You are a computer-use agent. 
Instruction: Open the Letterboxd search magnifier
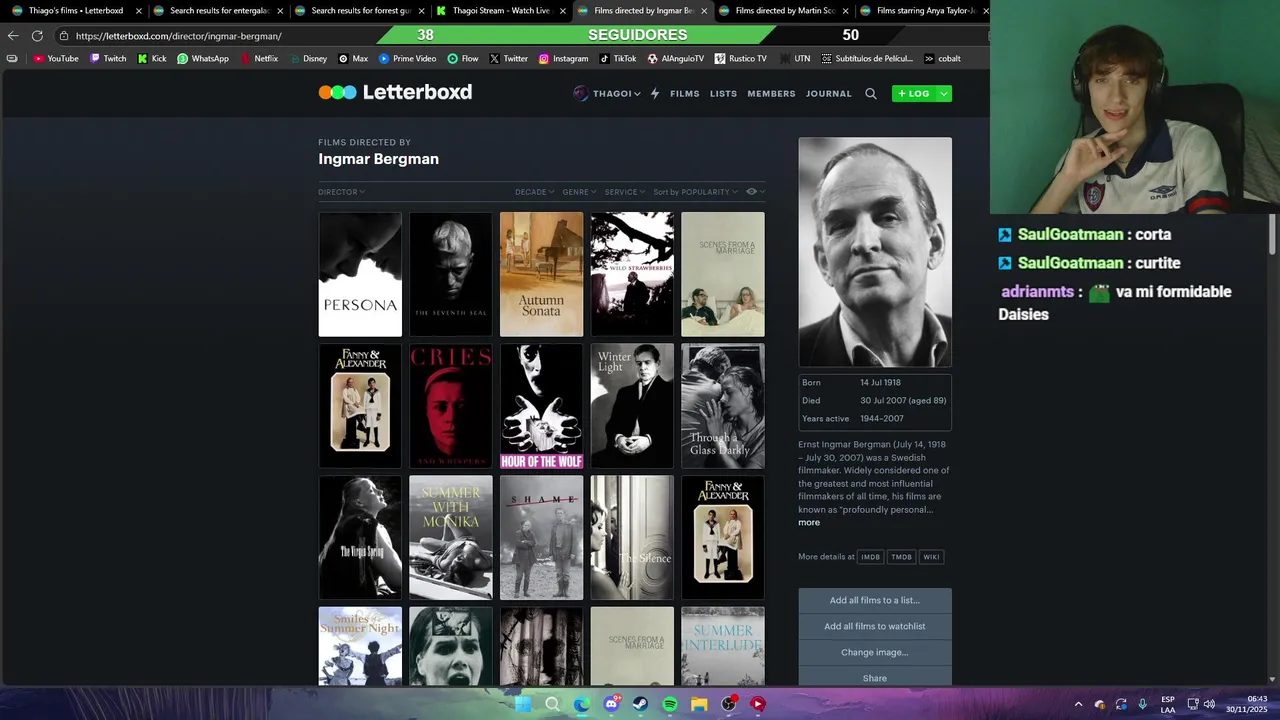pyautogui.click(x=871, y=93)
